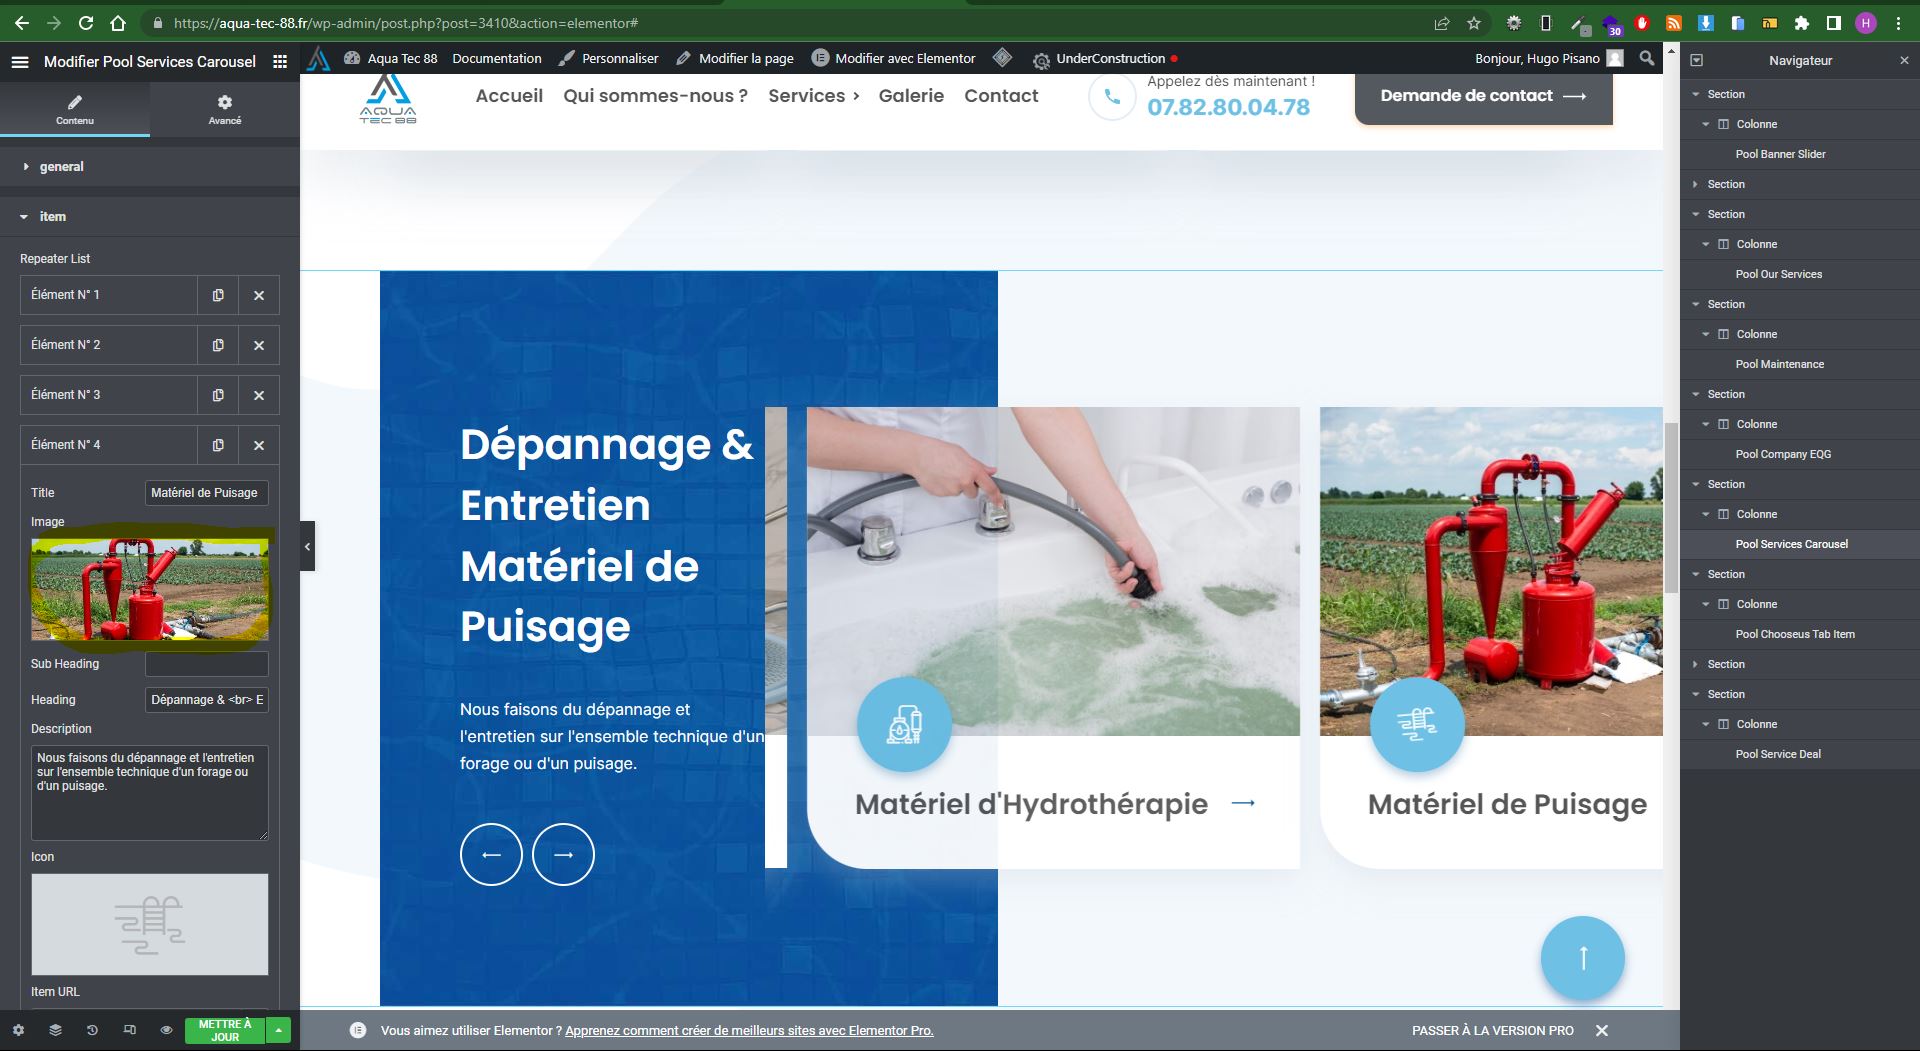Viewport: 1920px width, 1051px height.
Task: Open revision history in bottom toolbar
Action: tap(92, 1030)
